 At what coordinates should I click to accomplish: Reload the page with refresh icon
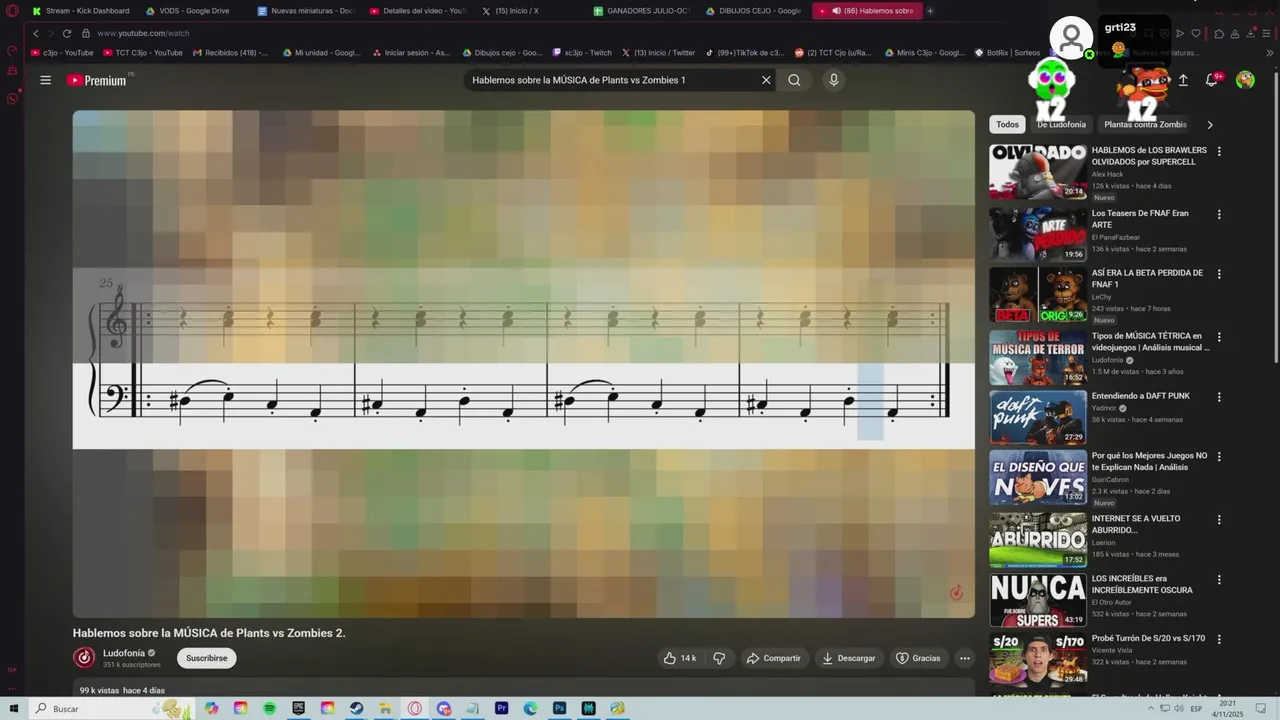[67, 33]
